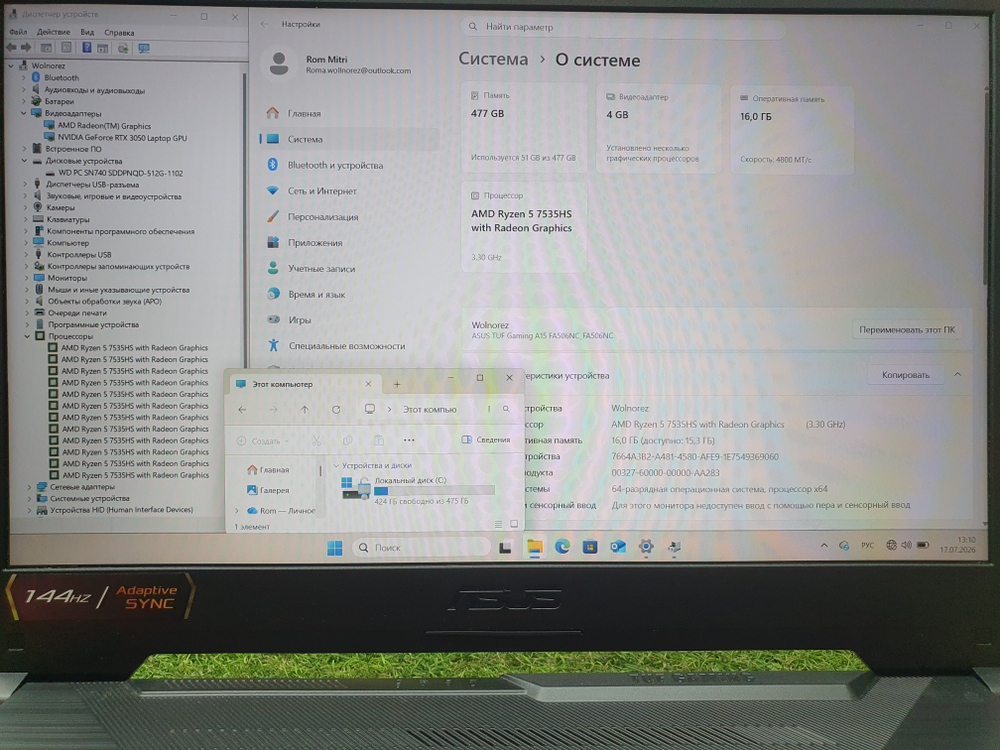The width and height of the screenshot is (1000, 750).
Task: Open Учетные записи settings
Action: coord(321,268)
